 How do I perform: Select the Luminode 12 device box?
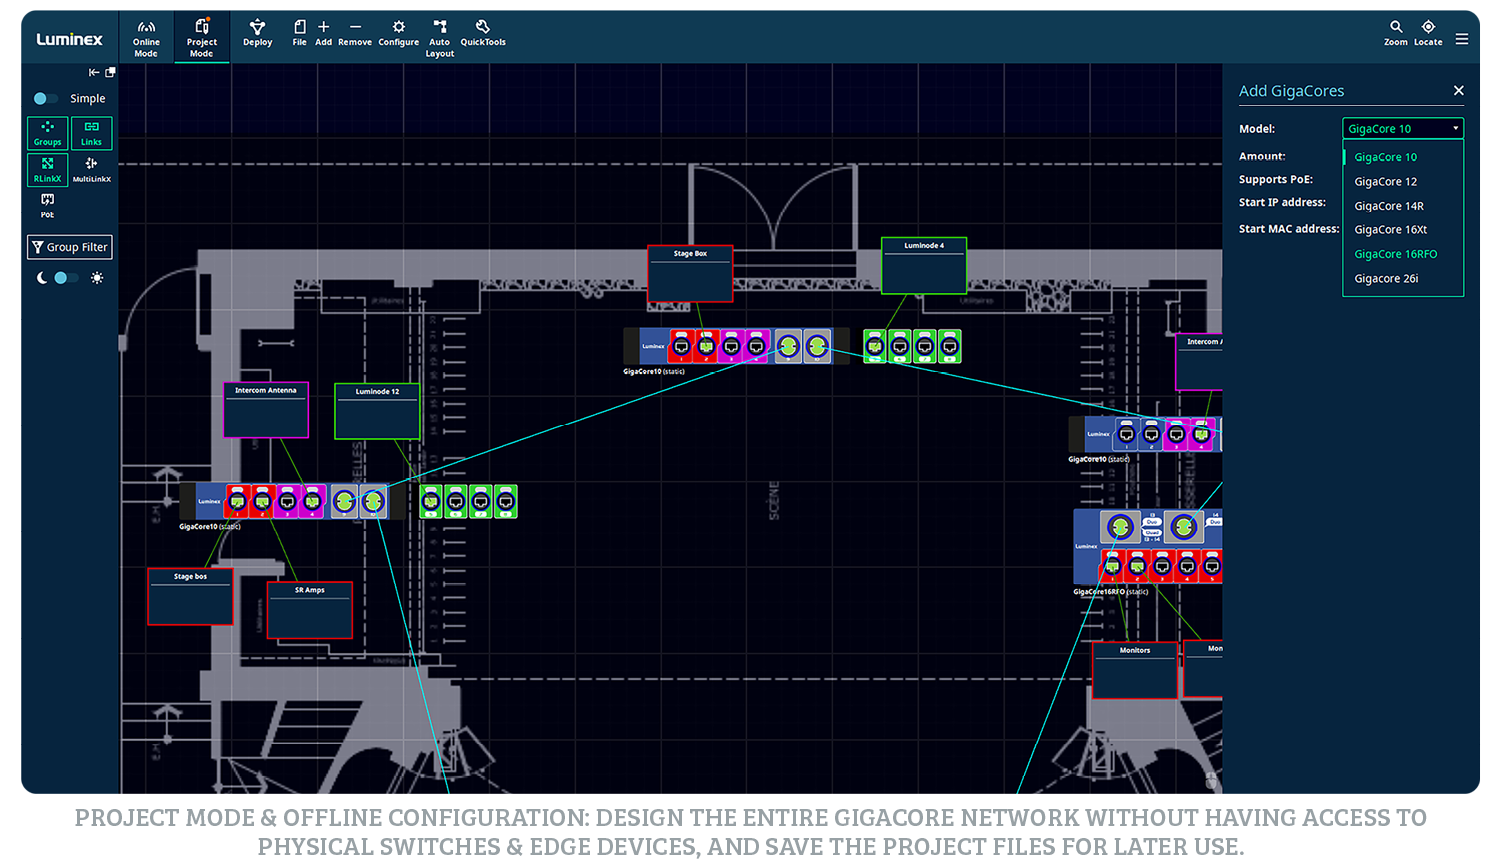377,412
